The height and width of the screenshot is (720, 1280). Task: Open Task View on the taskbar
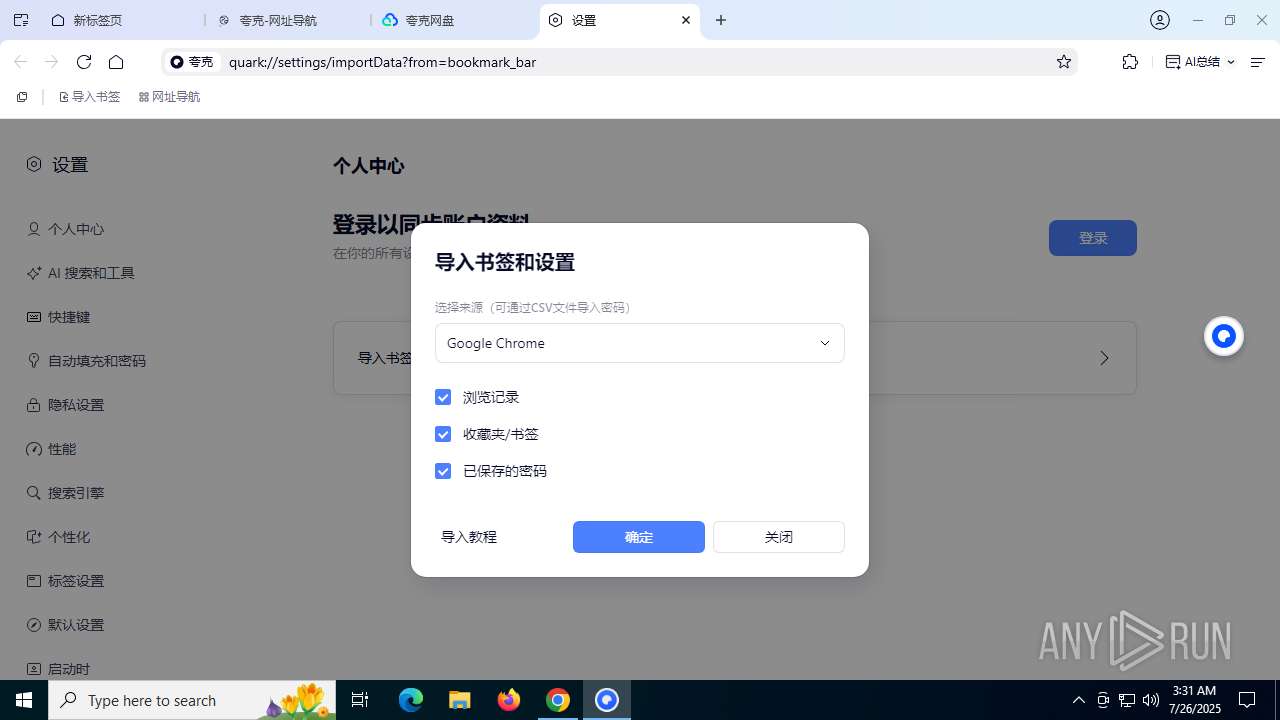coord(360,700)
